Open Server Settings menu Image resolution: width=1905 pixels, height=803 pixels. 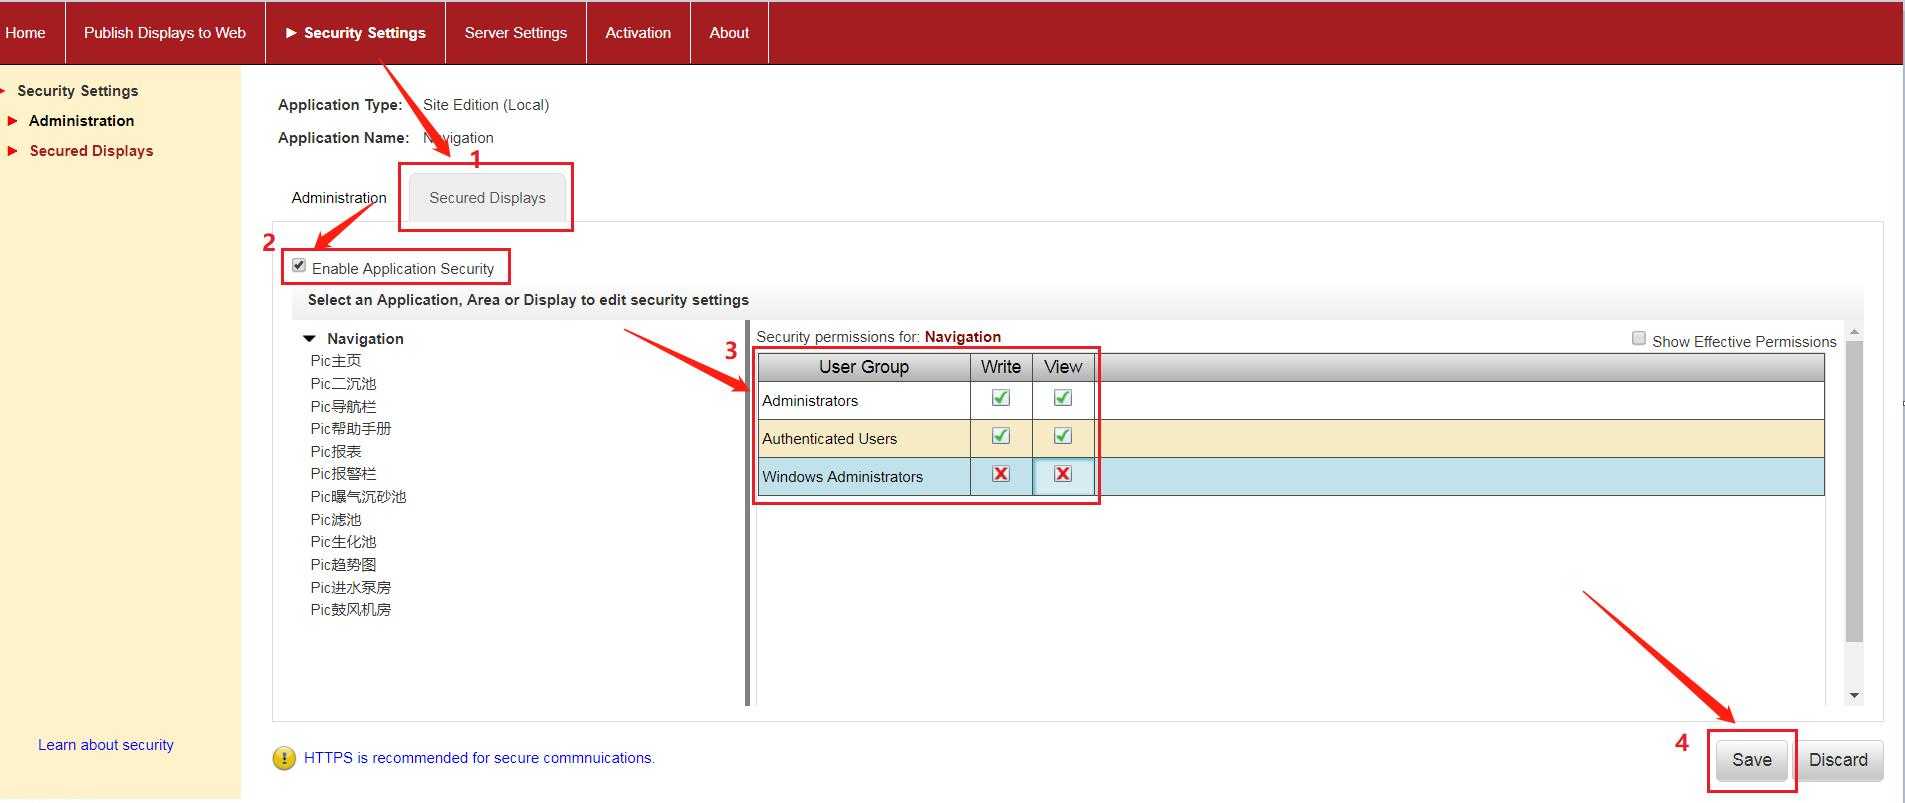pos(516,33)
